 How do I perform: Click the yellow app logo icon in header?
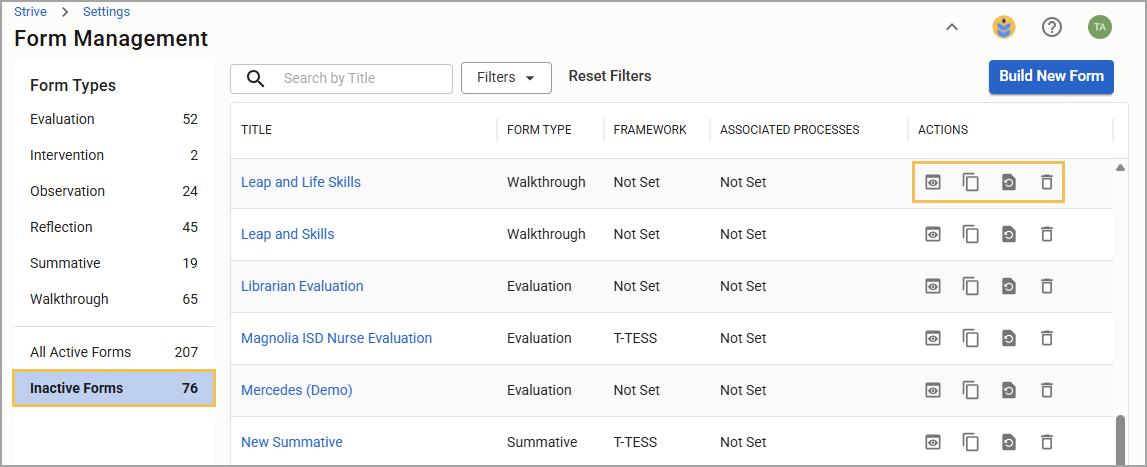(1004, 27)
